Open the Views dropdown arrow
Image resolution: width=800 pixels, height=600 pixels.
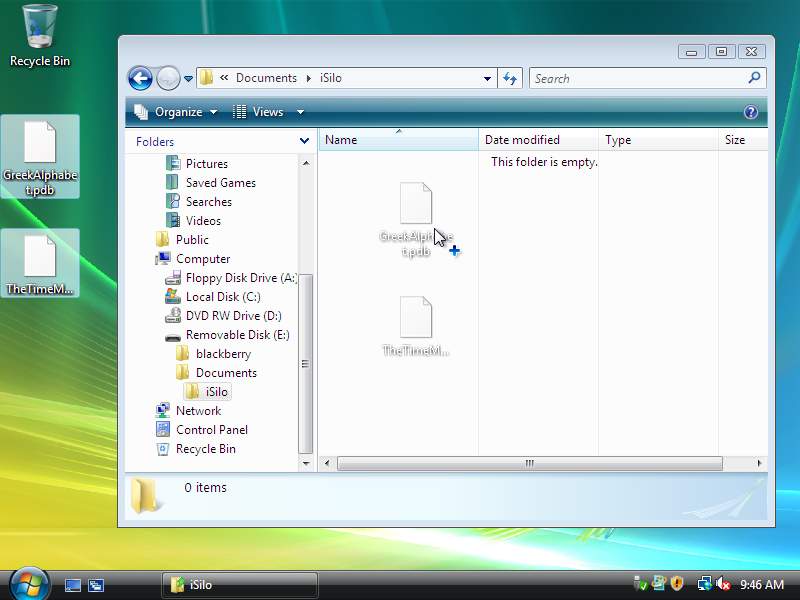pos(300,112)
